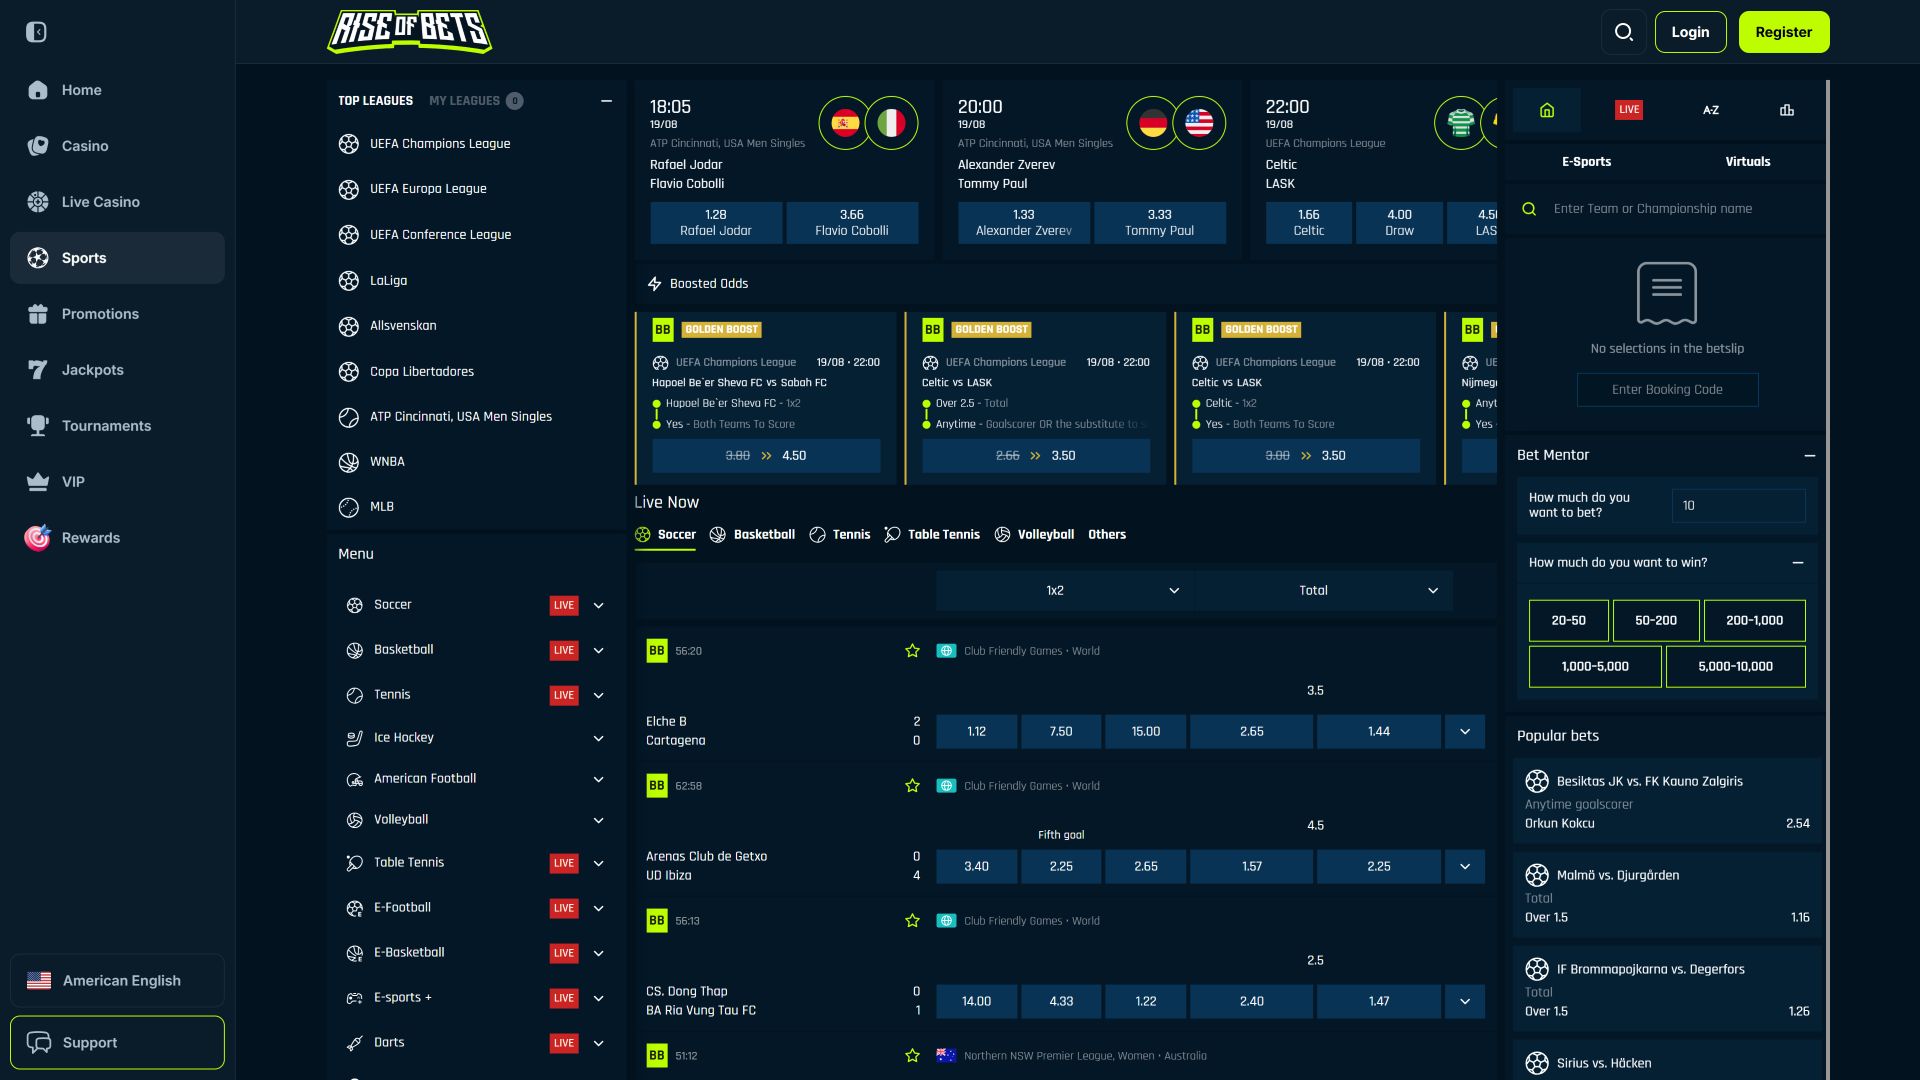Collapse the Top Leagues panel
This screenshot has width=1920, height=1080.
click(x=606, y=101)
